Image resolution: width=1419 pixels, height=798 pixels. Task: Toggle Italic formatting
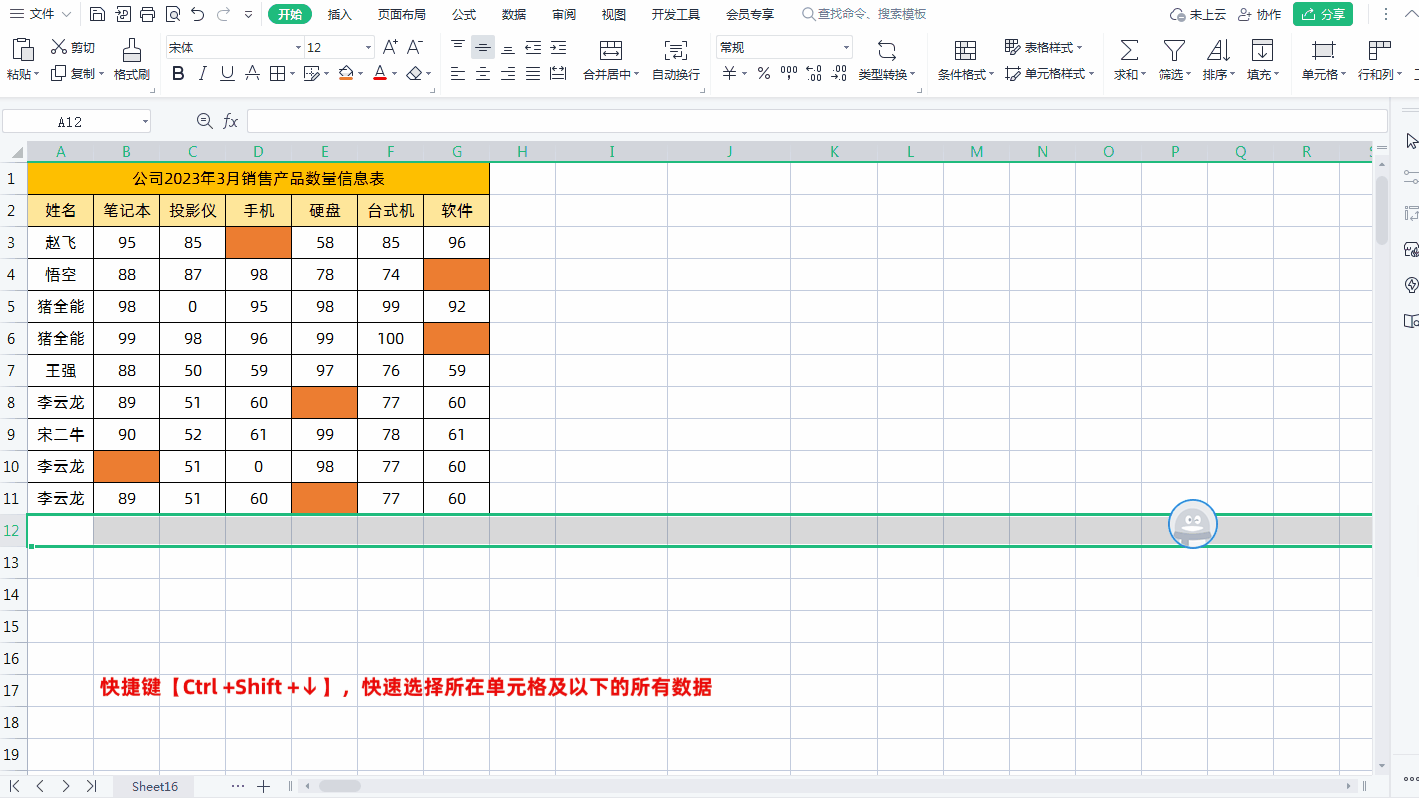pyautogui.click(x=203, y=73)
